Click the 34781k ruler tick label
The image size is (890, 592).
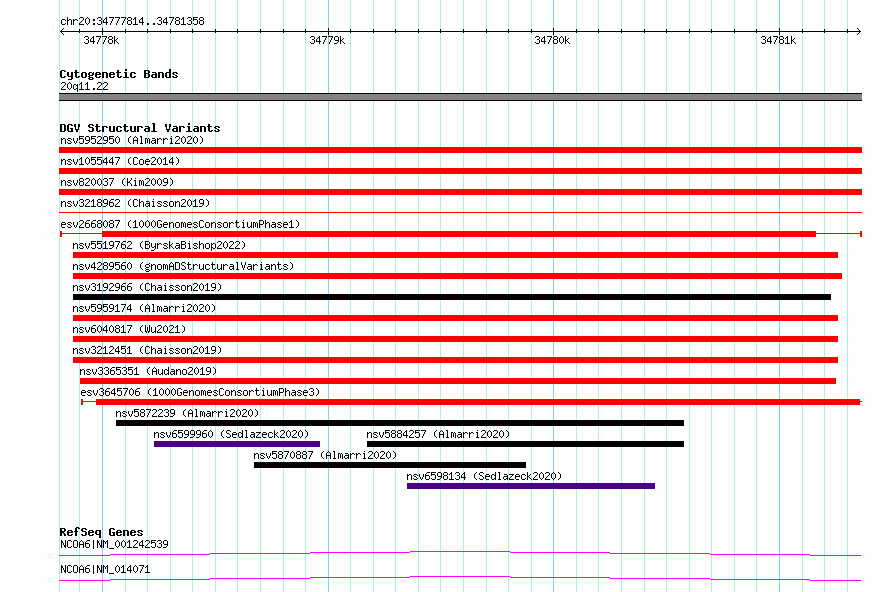point(778,40)
